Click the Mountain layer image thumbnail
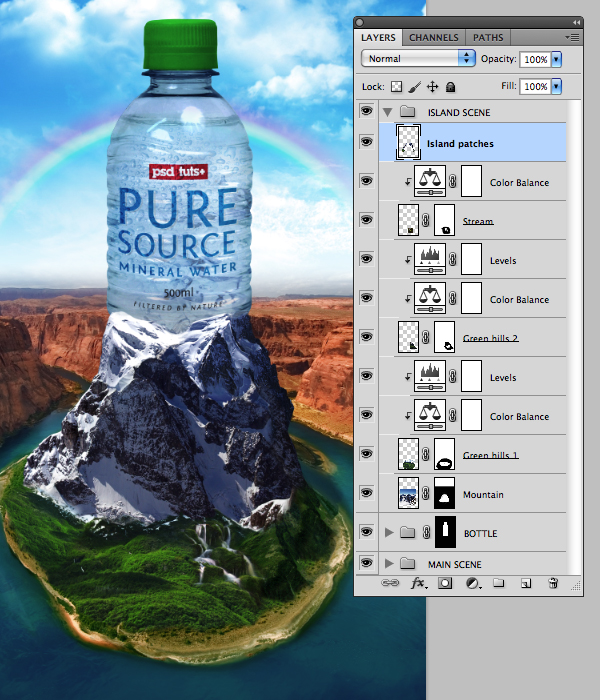Viewport: 600px width, 700px height. pos(408,493)
